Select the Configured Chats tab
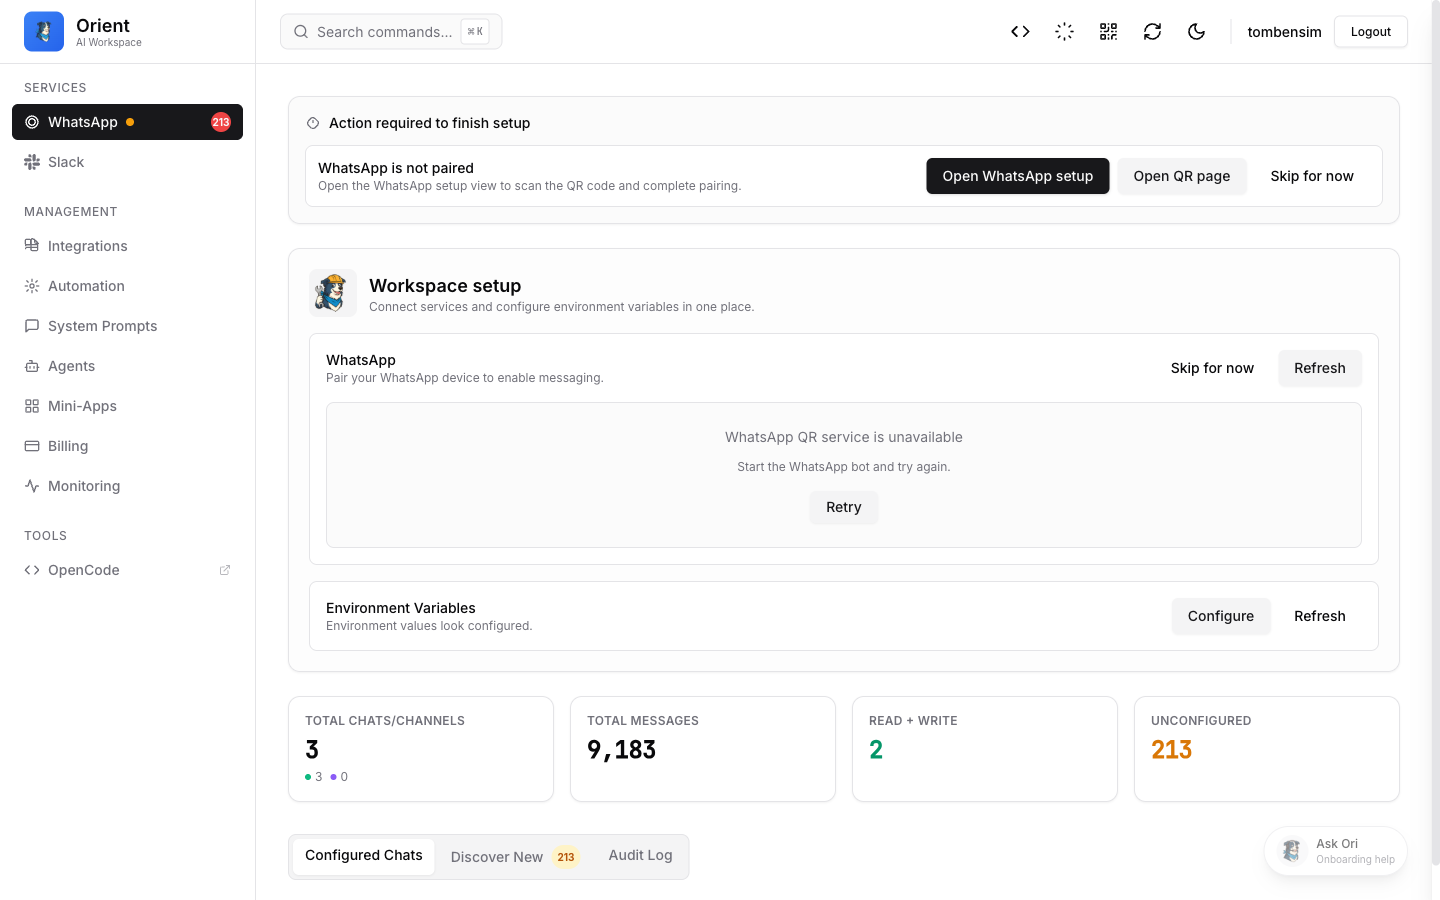Screen dimensions: 1440x900 (364, 856)
